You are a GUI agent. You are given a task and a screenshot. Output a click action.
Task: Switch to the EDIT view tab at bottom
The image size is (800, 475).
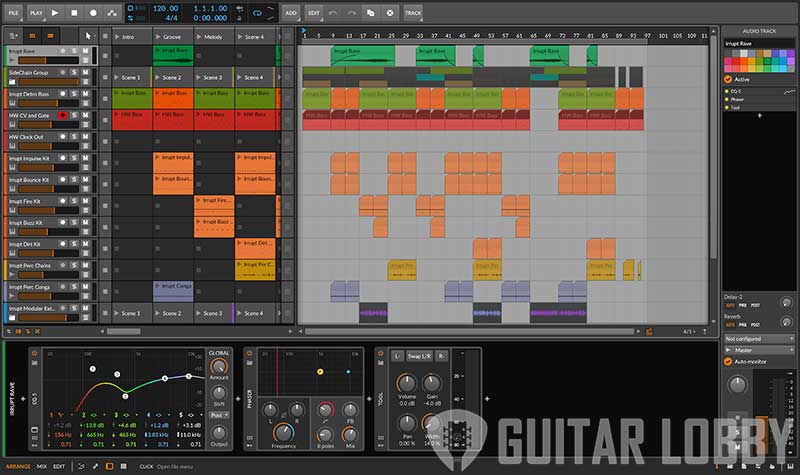pos(59,466)
